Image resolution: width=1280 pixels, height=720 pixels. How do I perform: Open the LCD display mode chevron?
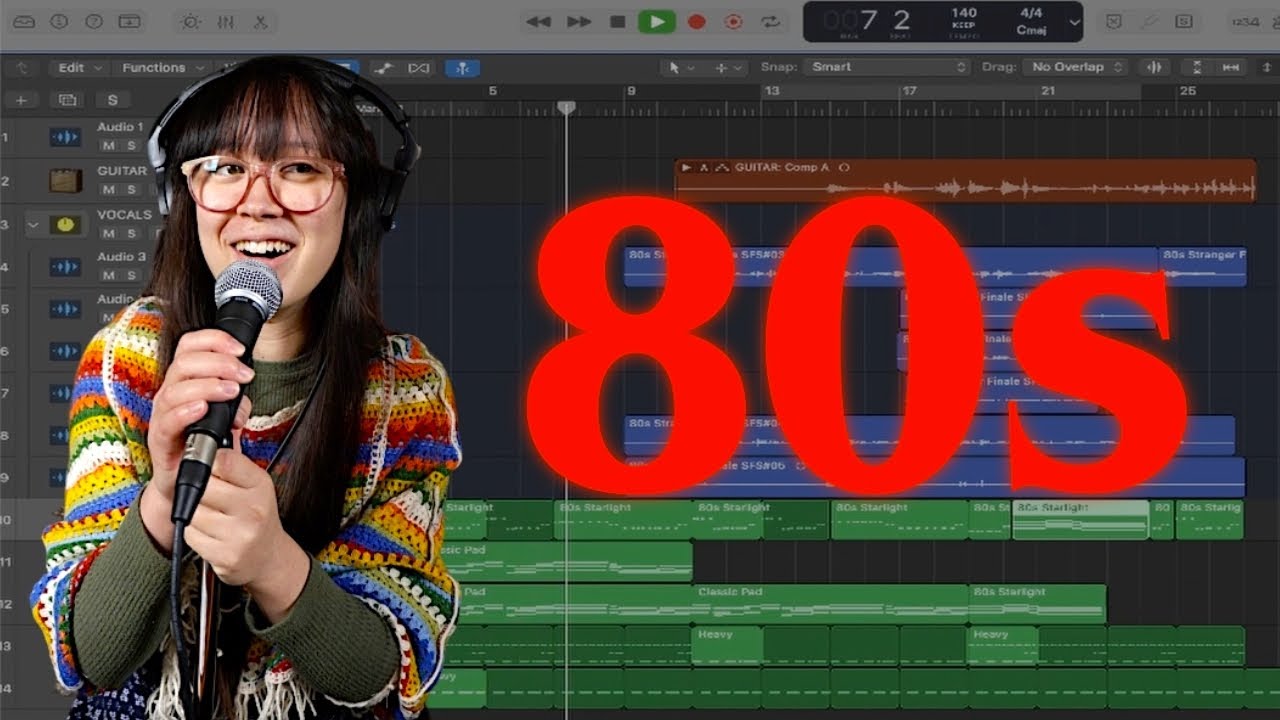pyautogui.click(x=1074, y=22)
